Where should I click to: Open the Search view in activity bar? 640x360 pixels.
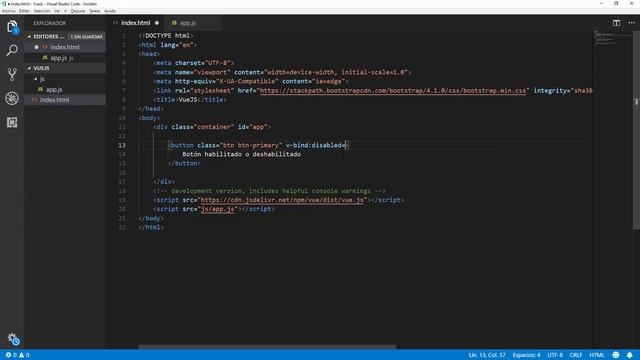[x=12, y=50]
